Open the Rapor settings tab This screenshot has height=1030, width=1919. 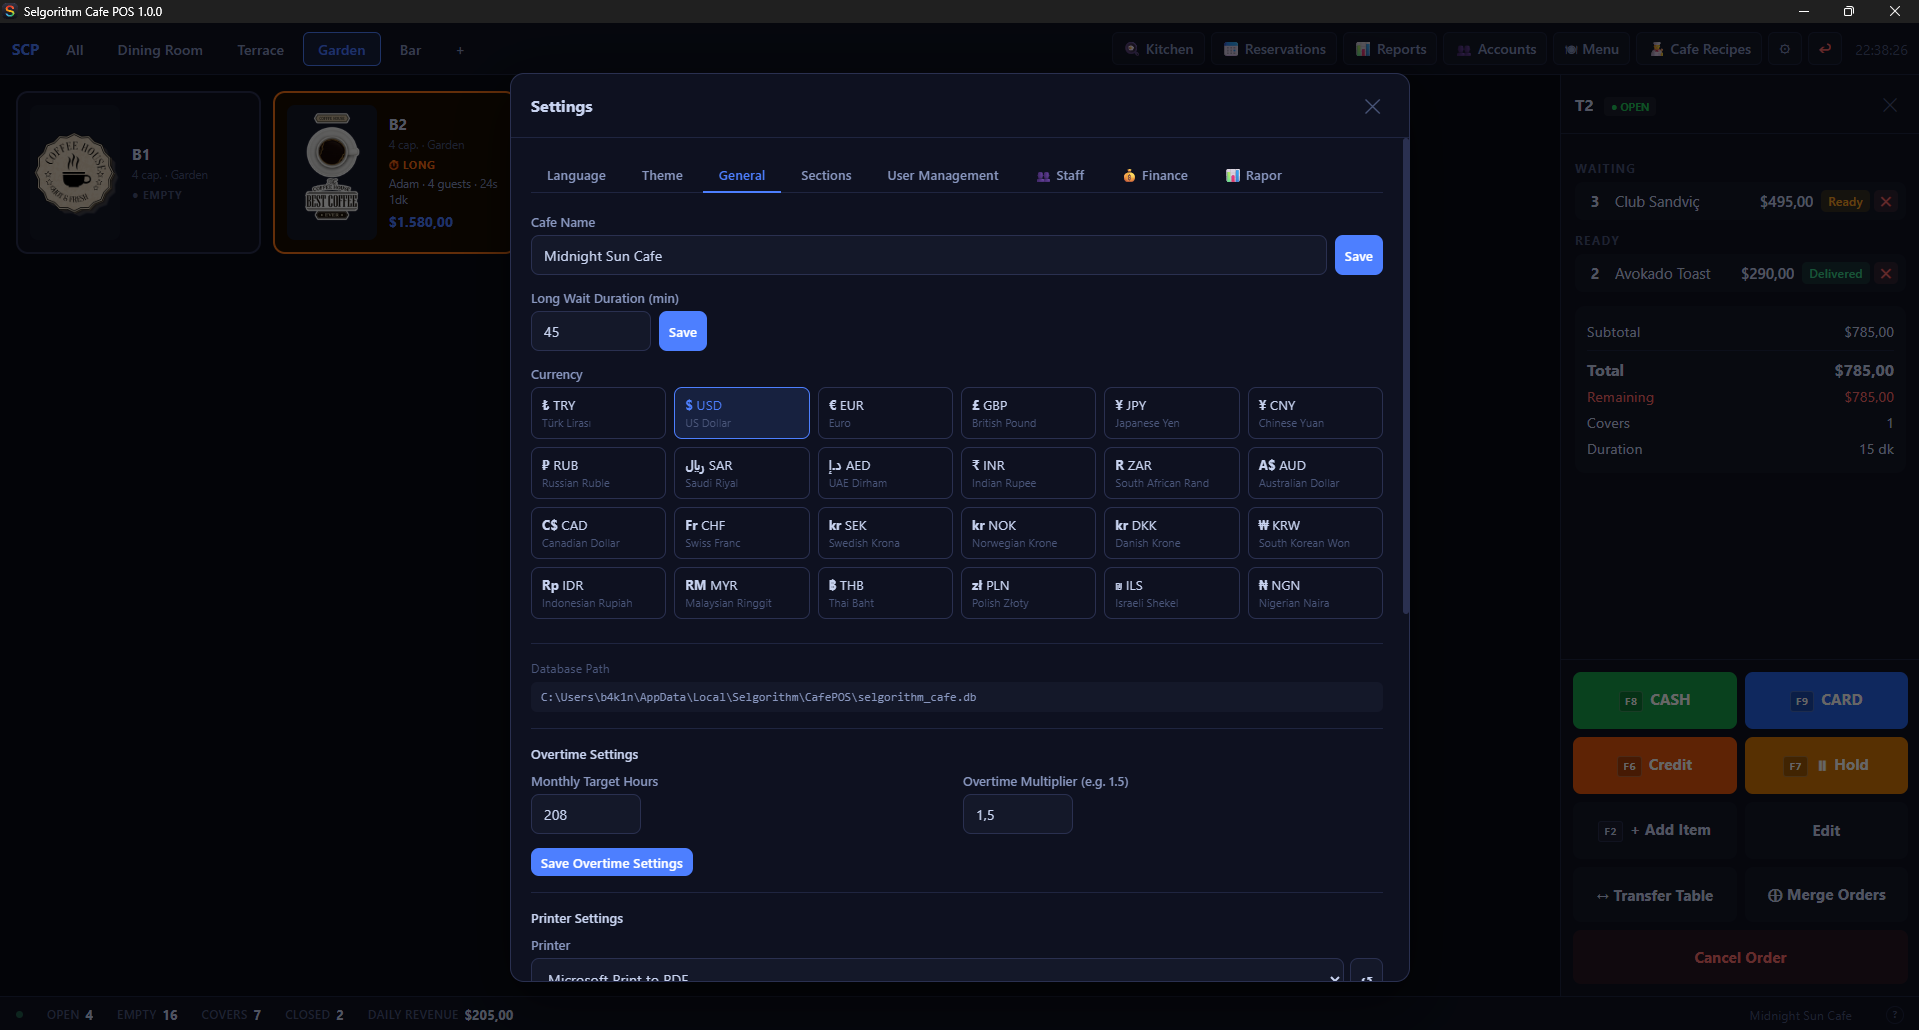(x=1254, y=175)
